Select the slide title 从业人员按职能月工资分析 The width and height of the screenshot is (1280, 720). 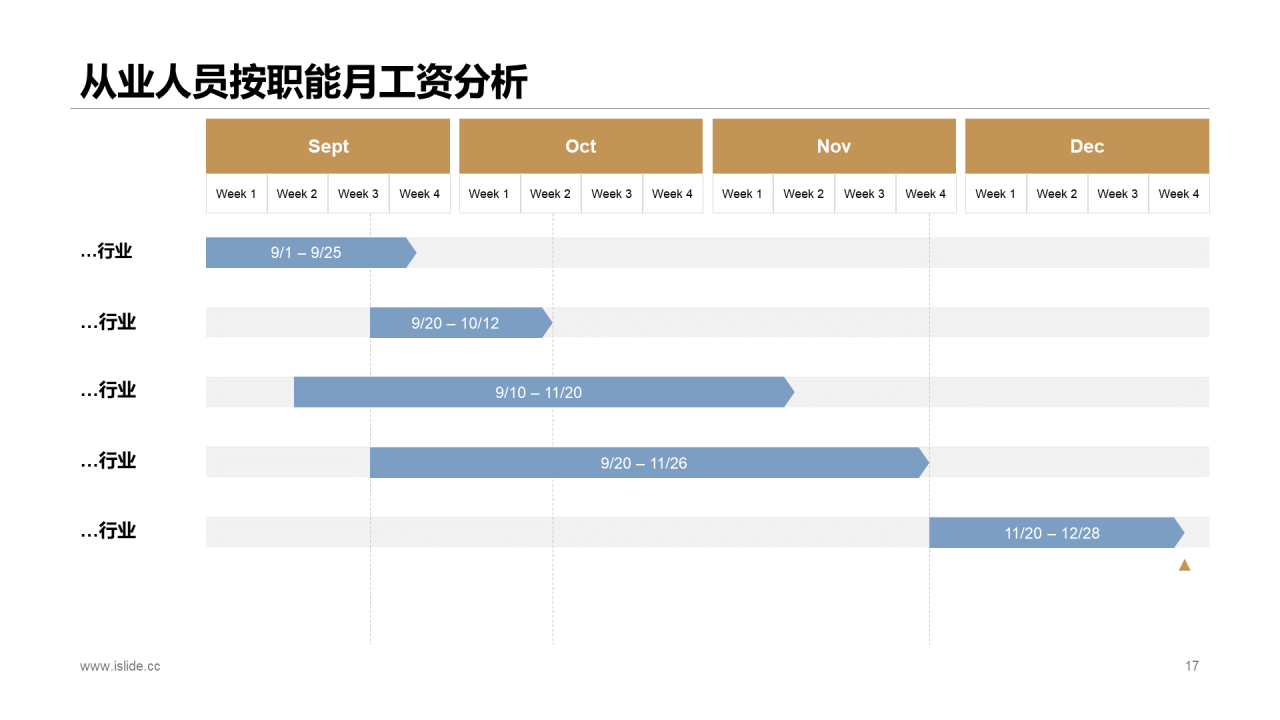pyautogui.click(x=303, y=82)
